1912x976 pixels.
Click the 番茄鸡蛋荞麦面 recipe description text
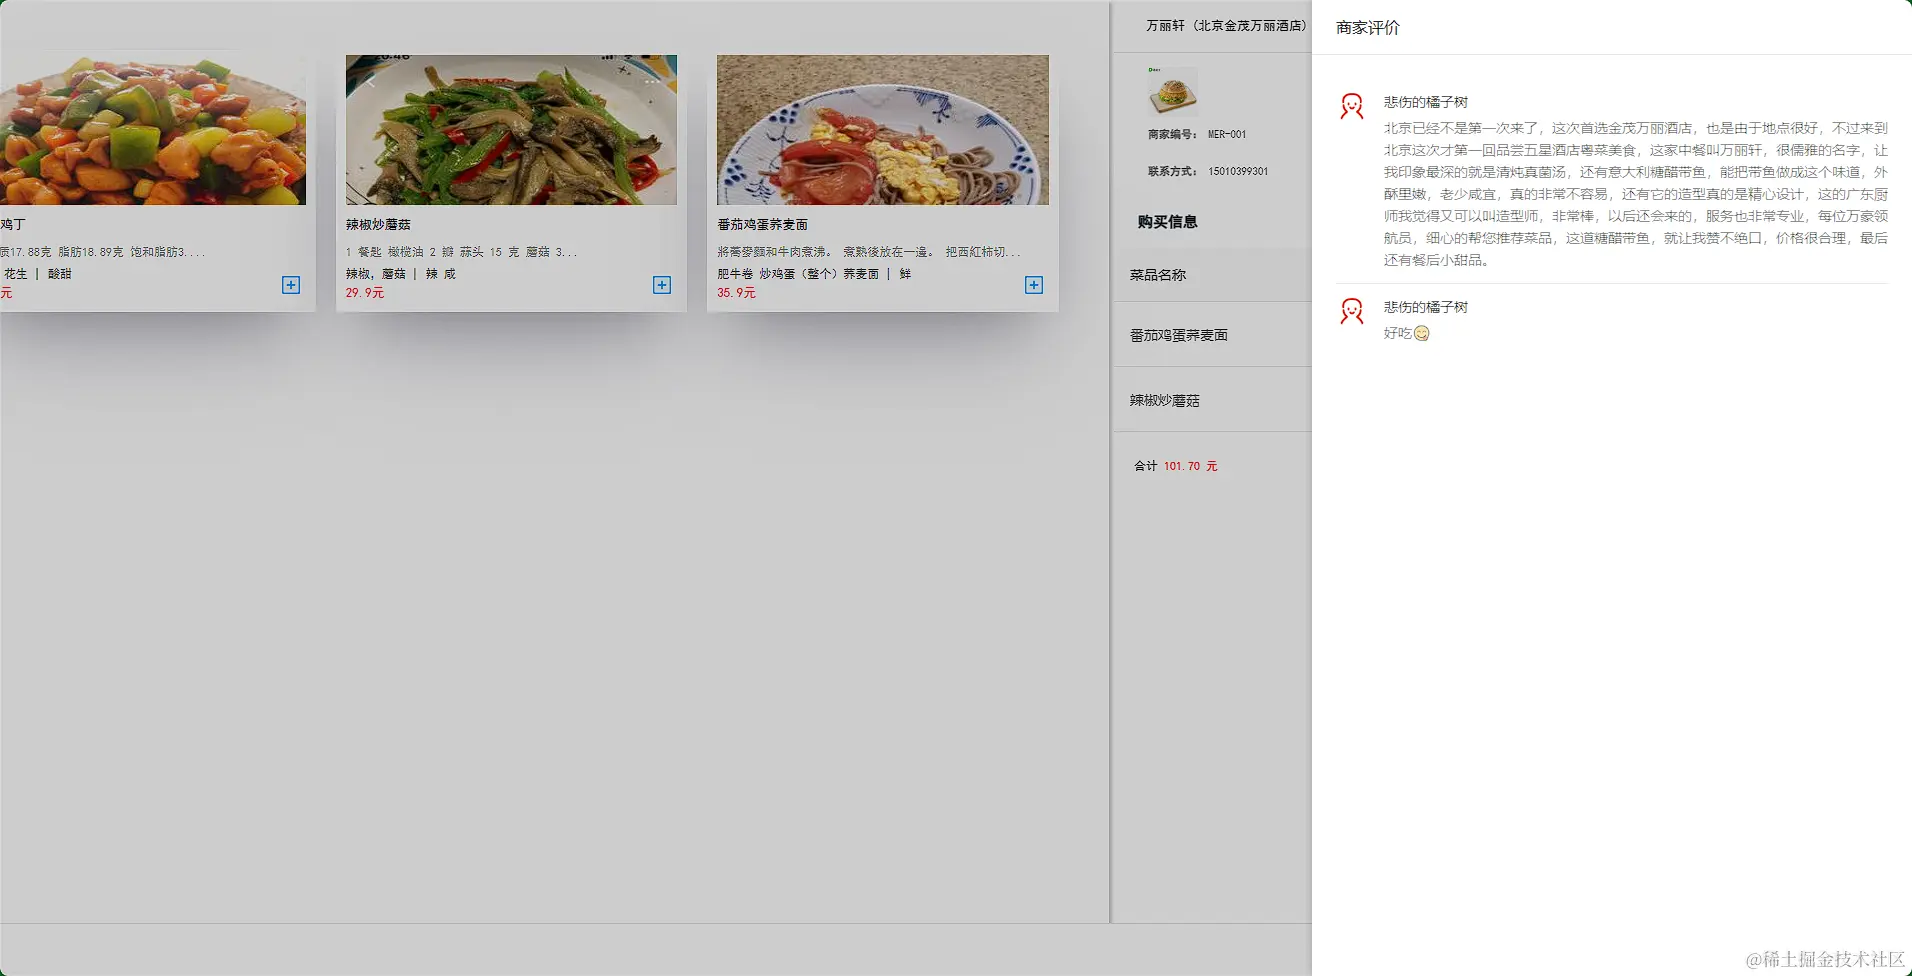tap(869, 252)
